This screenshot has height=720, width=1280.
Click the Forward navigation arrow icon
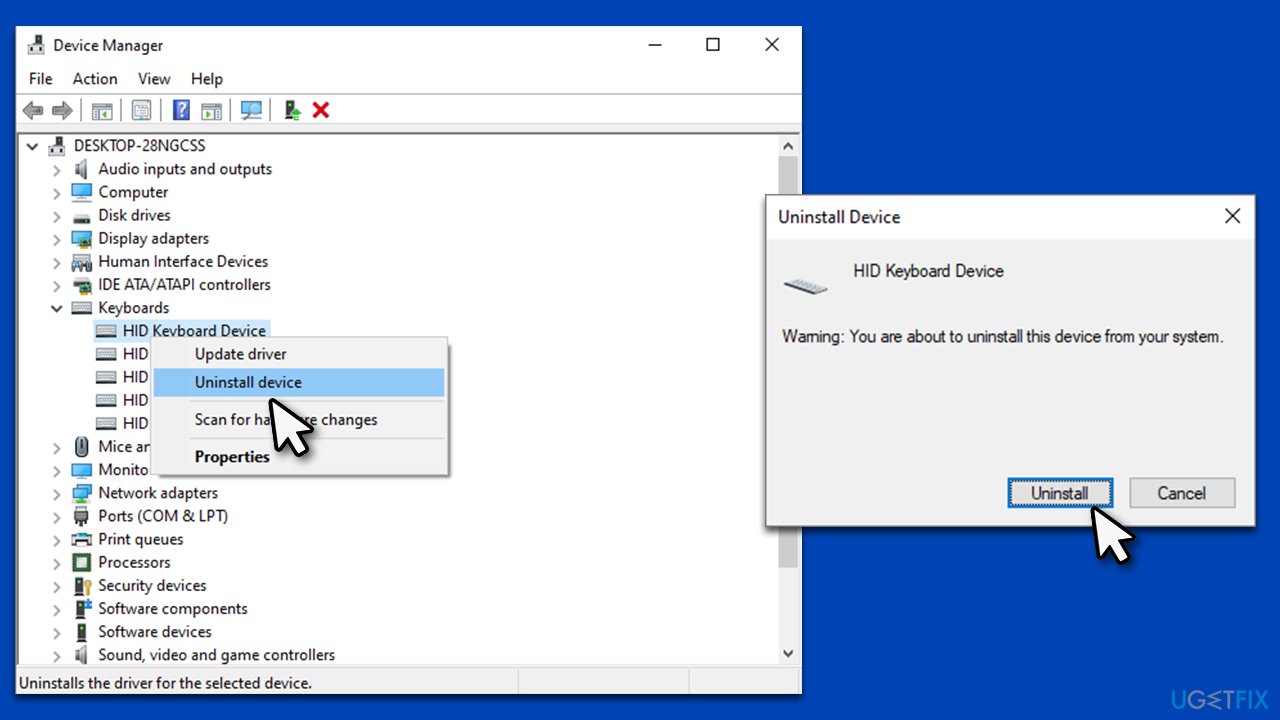(62, 110)
